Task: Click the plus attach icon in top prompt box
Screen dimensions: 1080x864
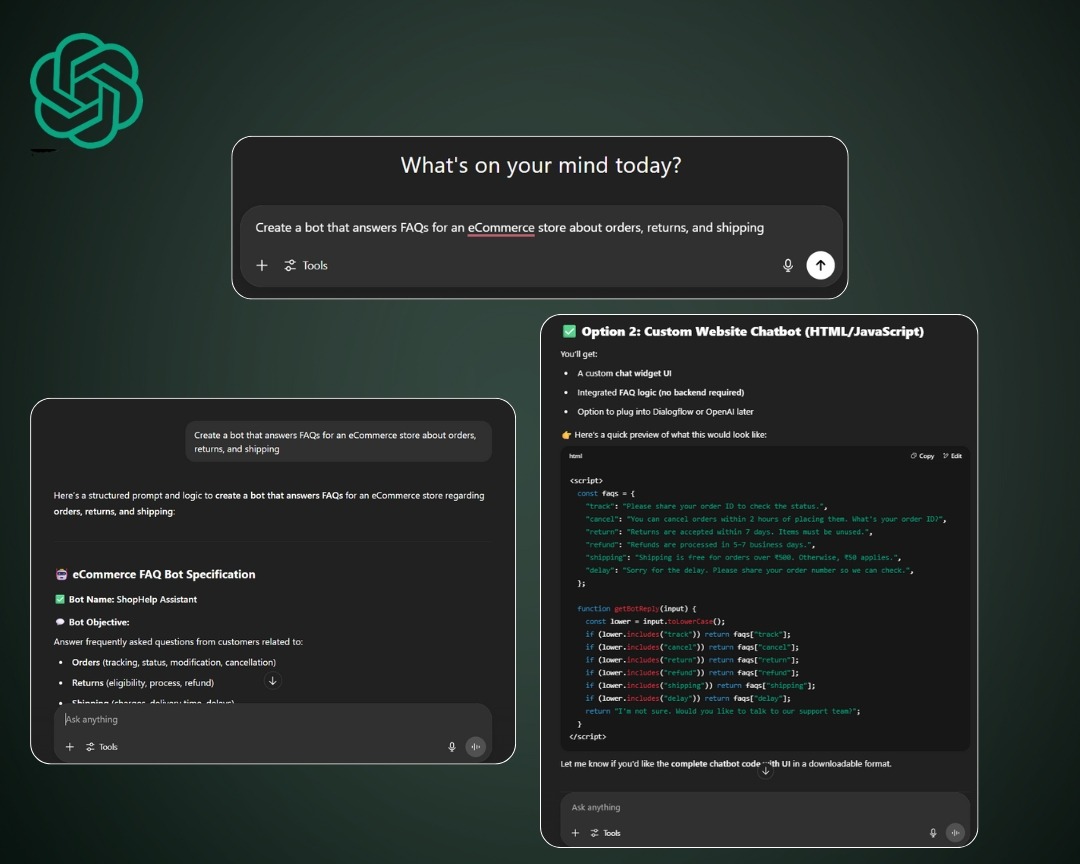Action: click(262, 265)
